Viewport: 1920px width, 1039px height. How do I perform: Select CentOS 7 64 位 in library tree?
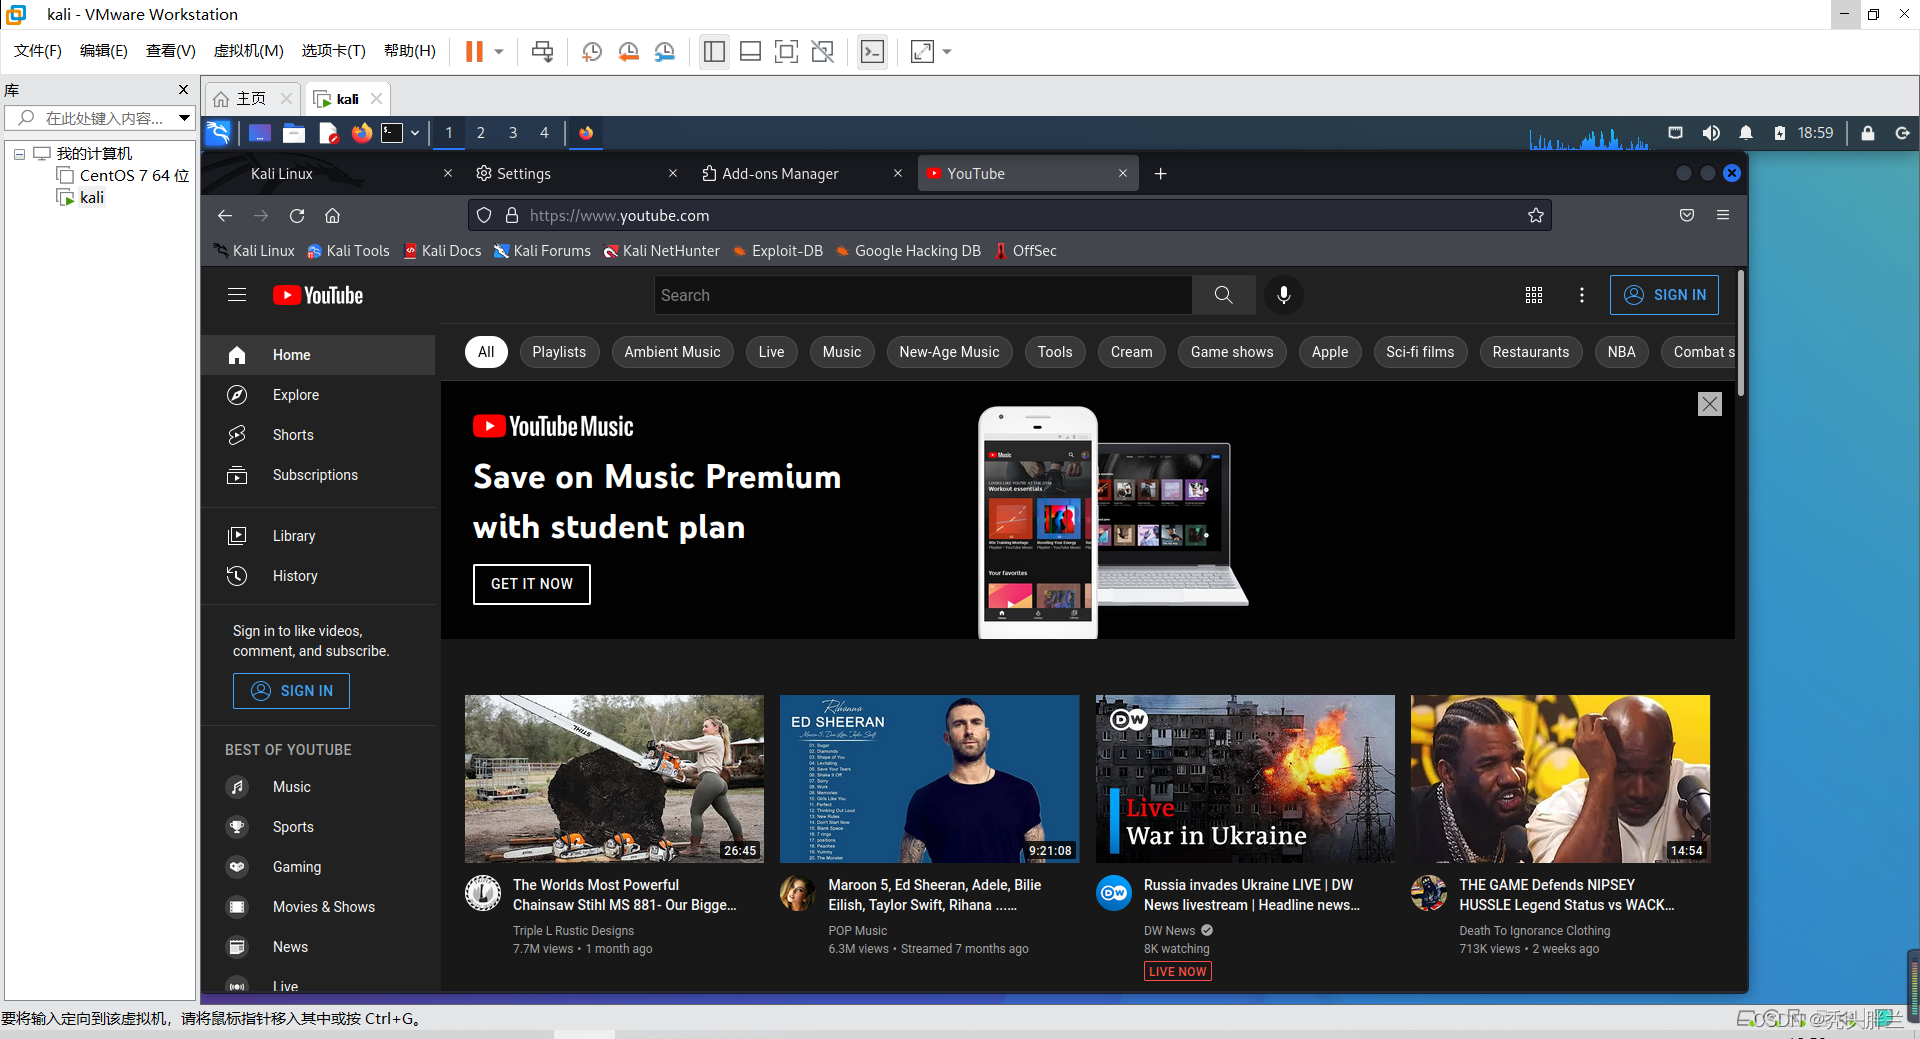[123, 176]
